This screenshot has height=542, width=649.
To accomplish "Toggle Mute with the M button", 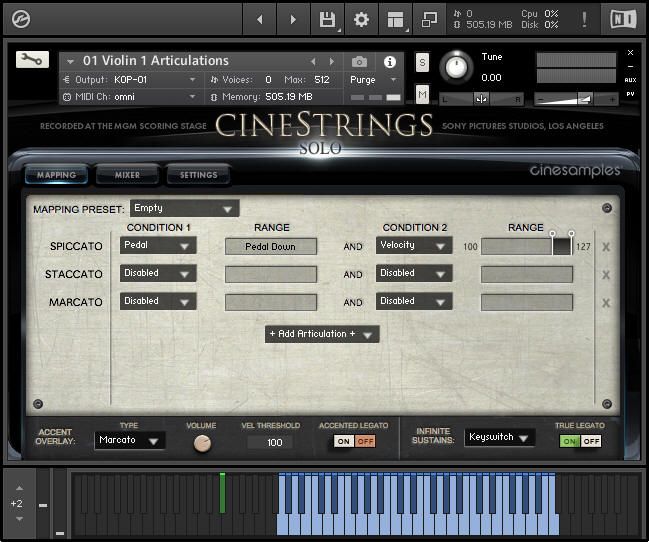I will pyautogui.click(x=422, y=95).
